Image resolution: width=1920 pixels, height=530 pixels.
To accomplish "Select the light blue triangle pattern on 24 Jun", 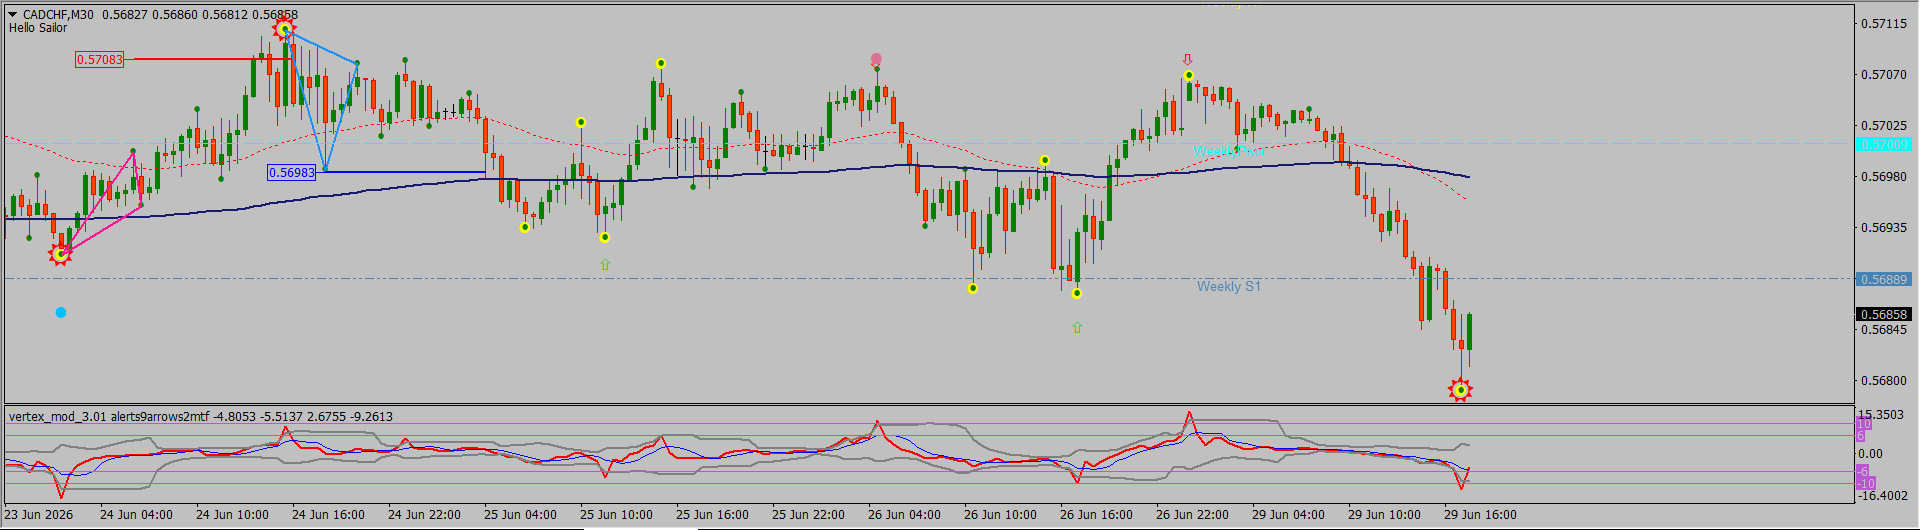I will [322, 100].
